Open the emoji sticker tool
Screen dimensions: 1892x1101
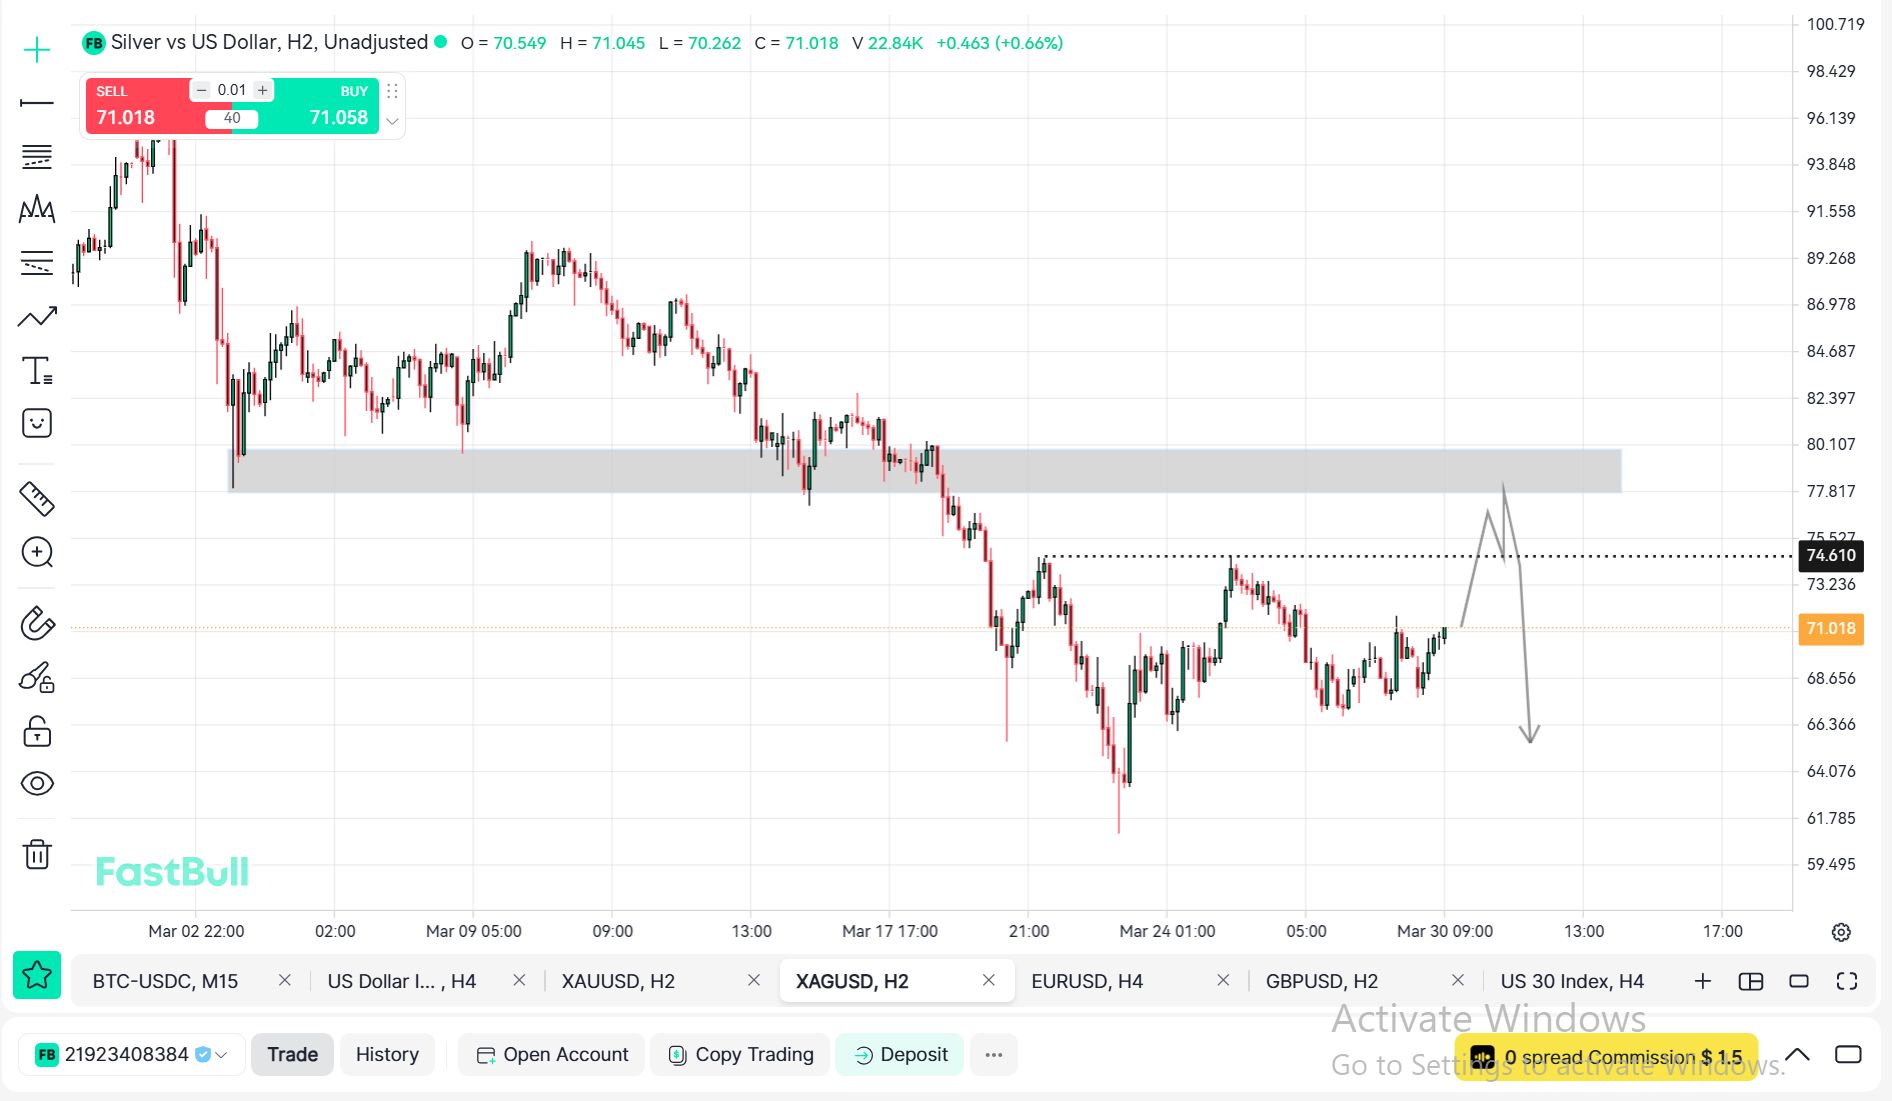pyautogui.click(x=37, y=423)
